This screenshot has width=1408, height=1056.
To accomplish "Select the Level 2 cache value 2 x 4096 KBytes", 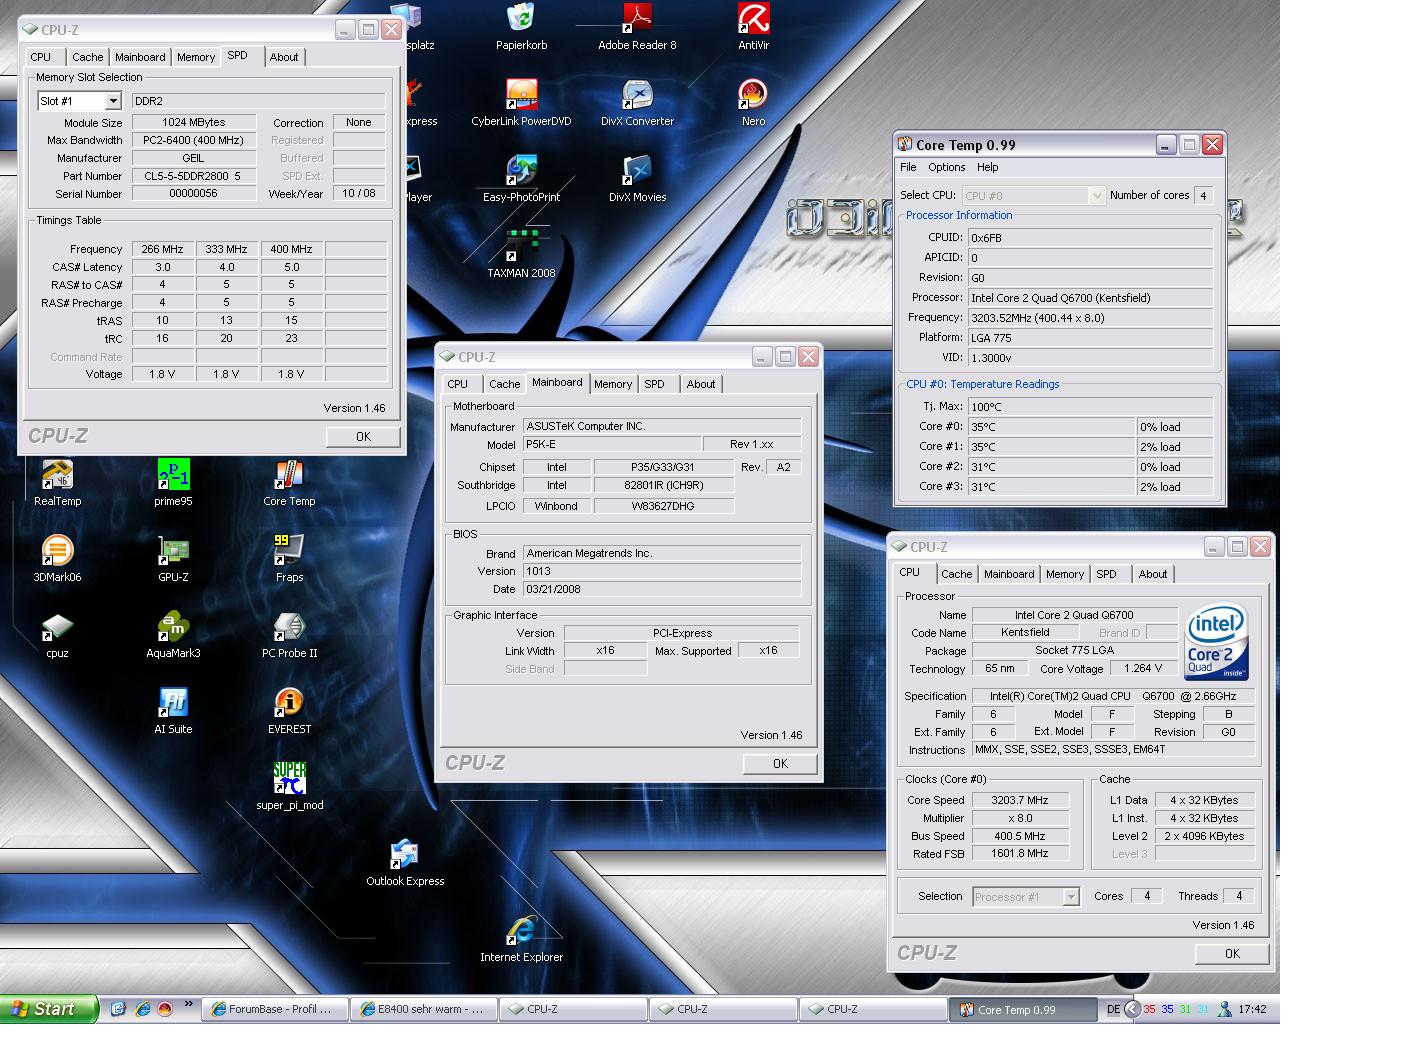I will coord(1204,836).
